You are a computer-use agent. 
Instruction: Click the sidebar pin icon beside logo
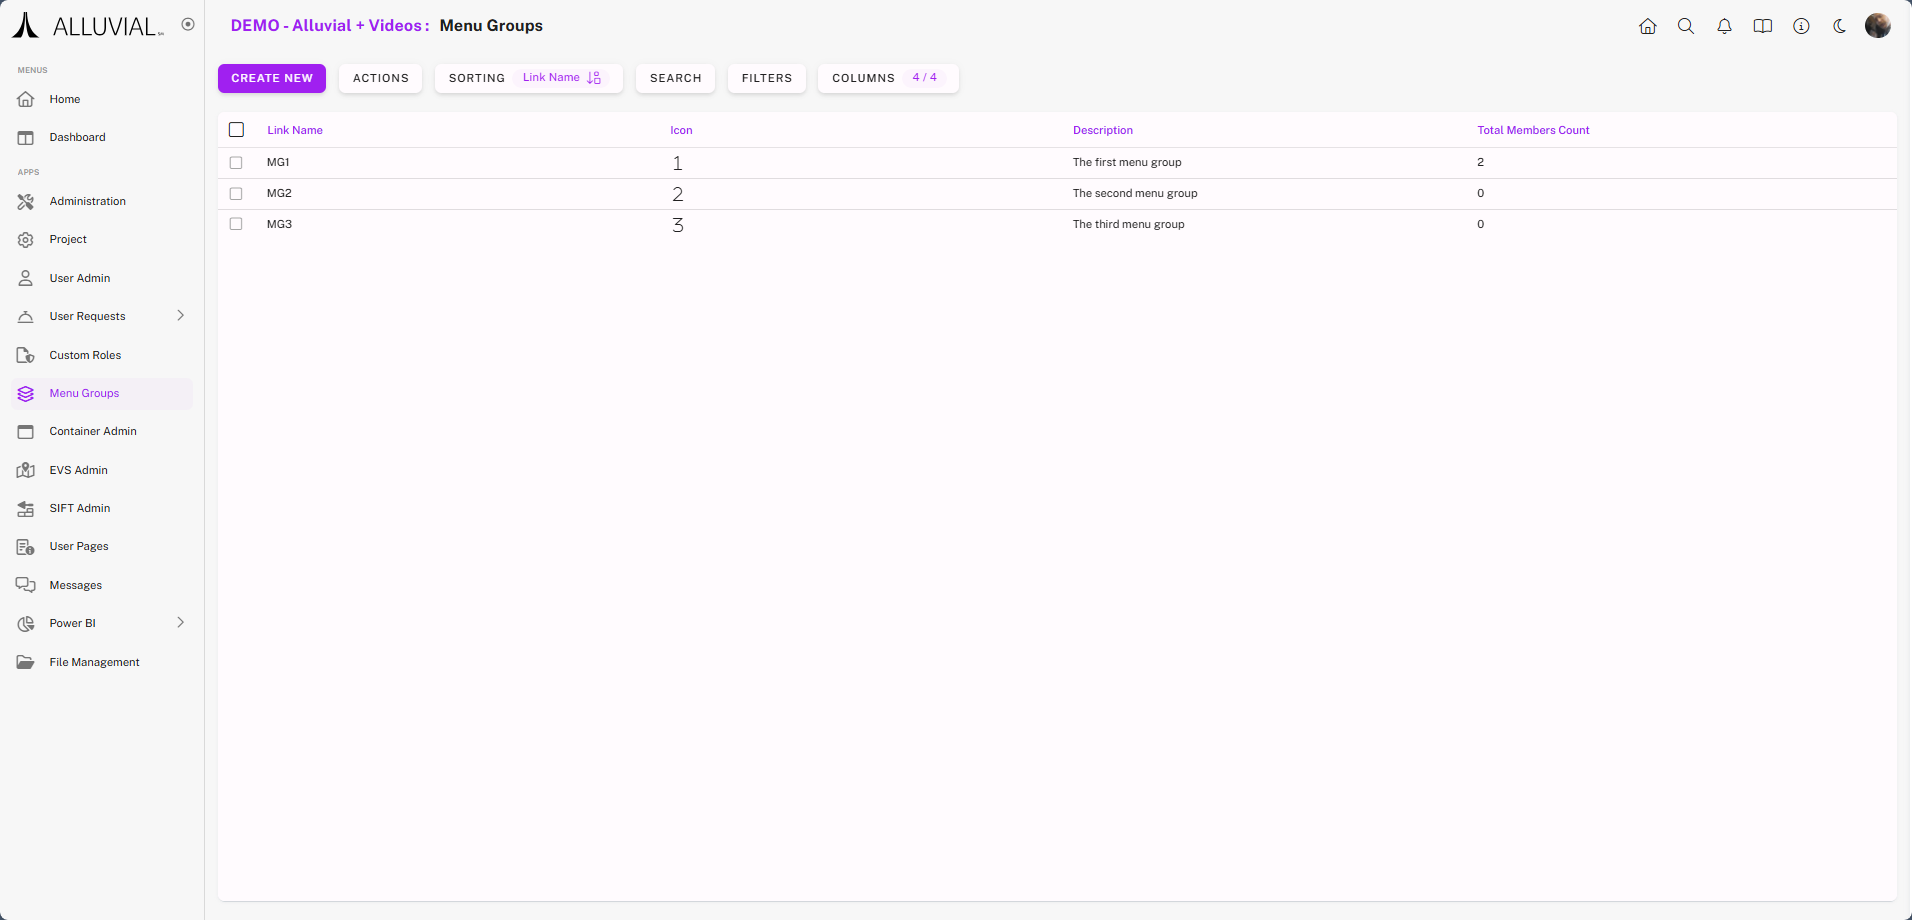pos(188,24)
